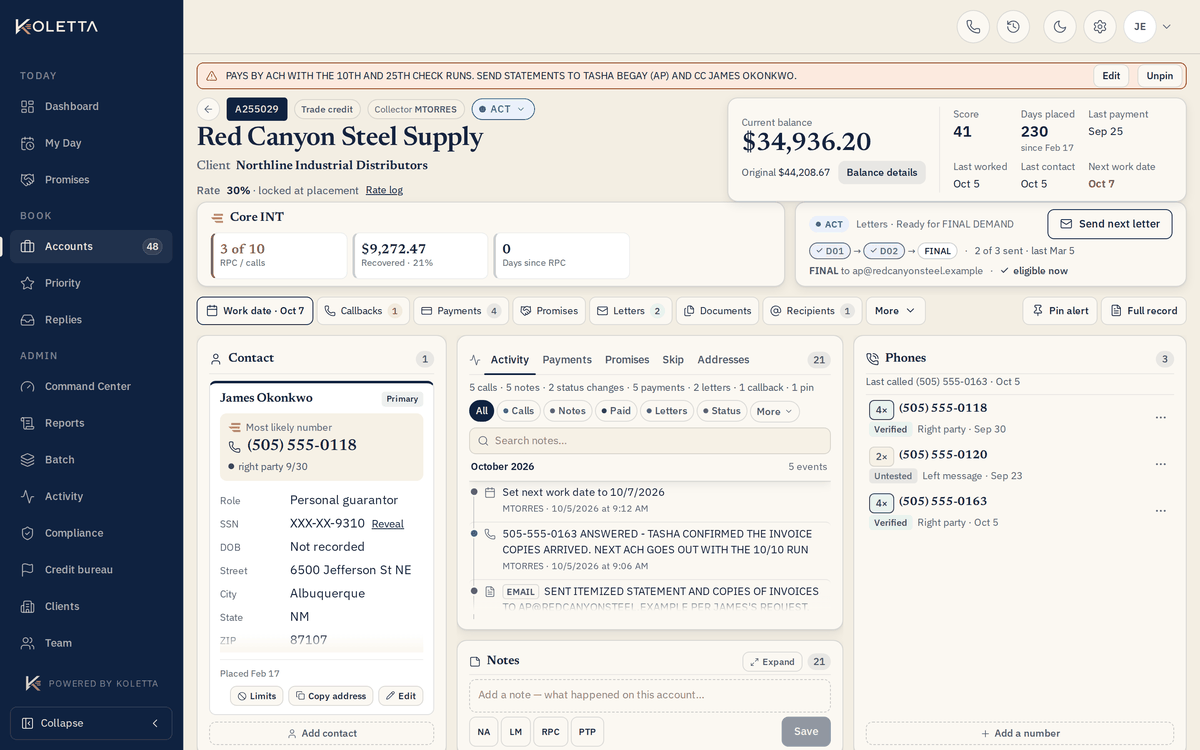1200x750 pixels.
Task: Click the D01 letter step chip
Action: pyautogui.click(x=829, y=251)
